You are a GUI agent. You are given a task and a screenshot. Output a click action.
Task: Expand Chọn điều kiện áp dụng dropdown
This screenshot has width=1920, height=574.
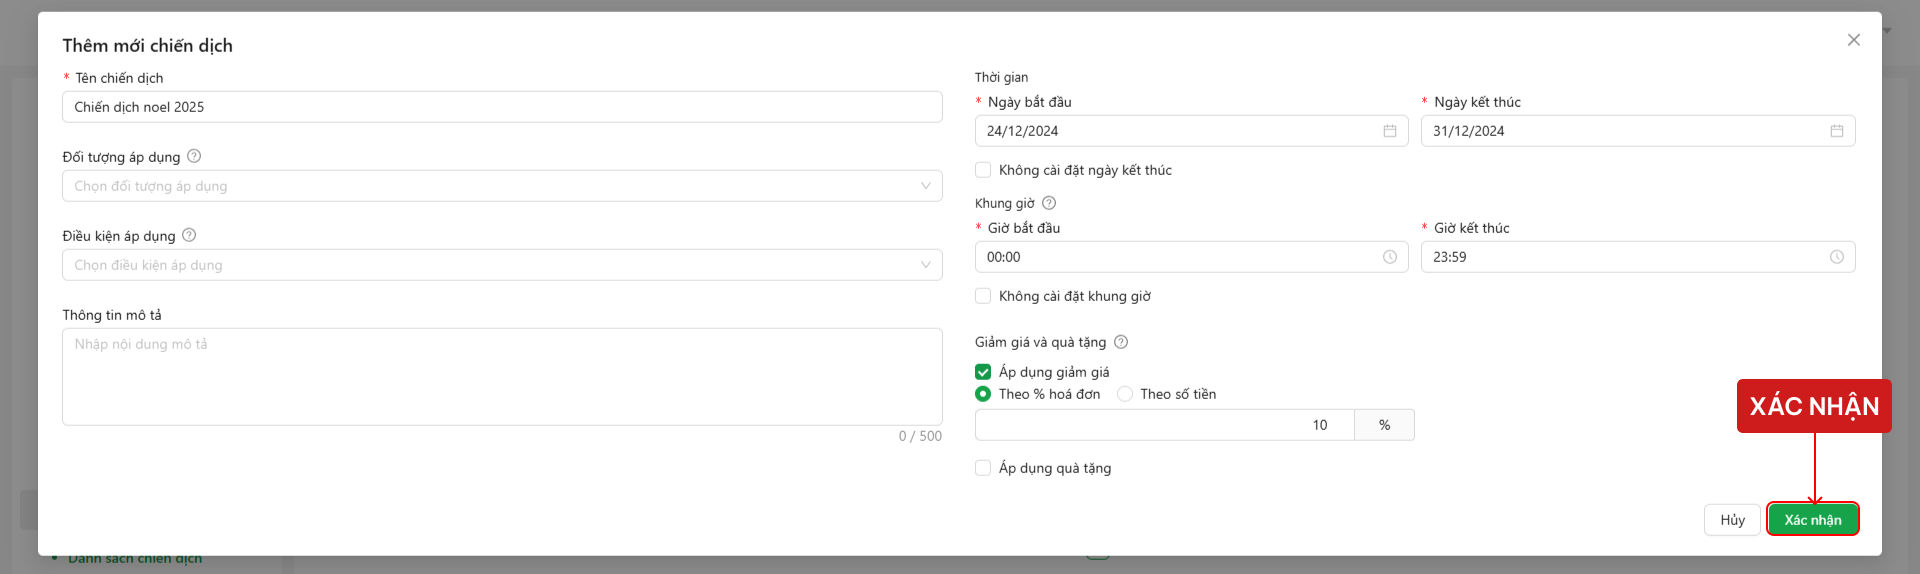(502, 265)
